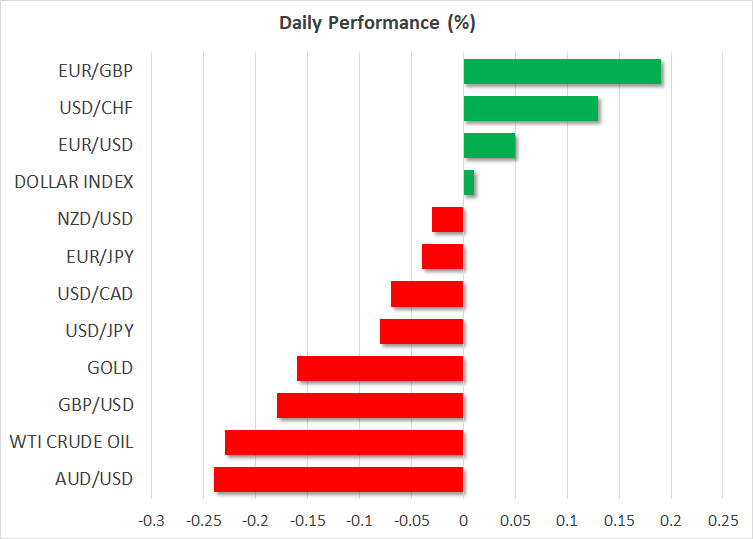This screenshot has height=539, width=753.
Task: Select the green USD/CHF bar
Action: 530,108
